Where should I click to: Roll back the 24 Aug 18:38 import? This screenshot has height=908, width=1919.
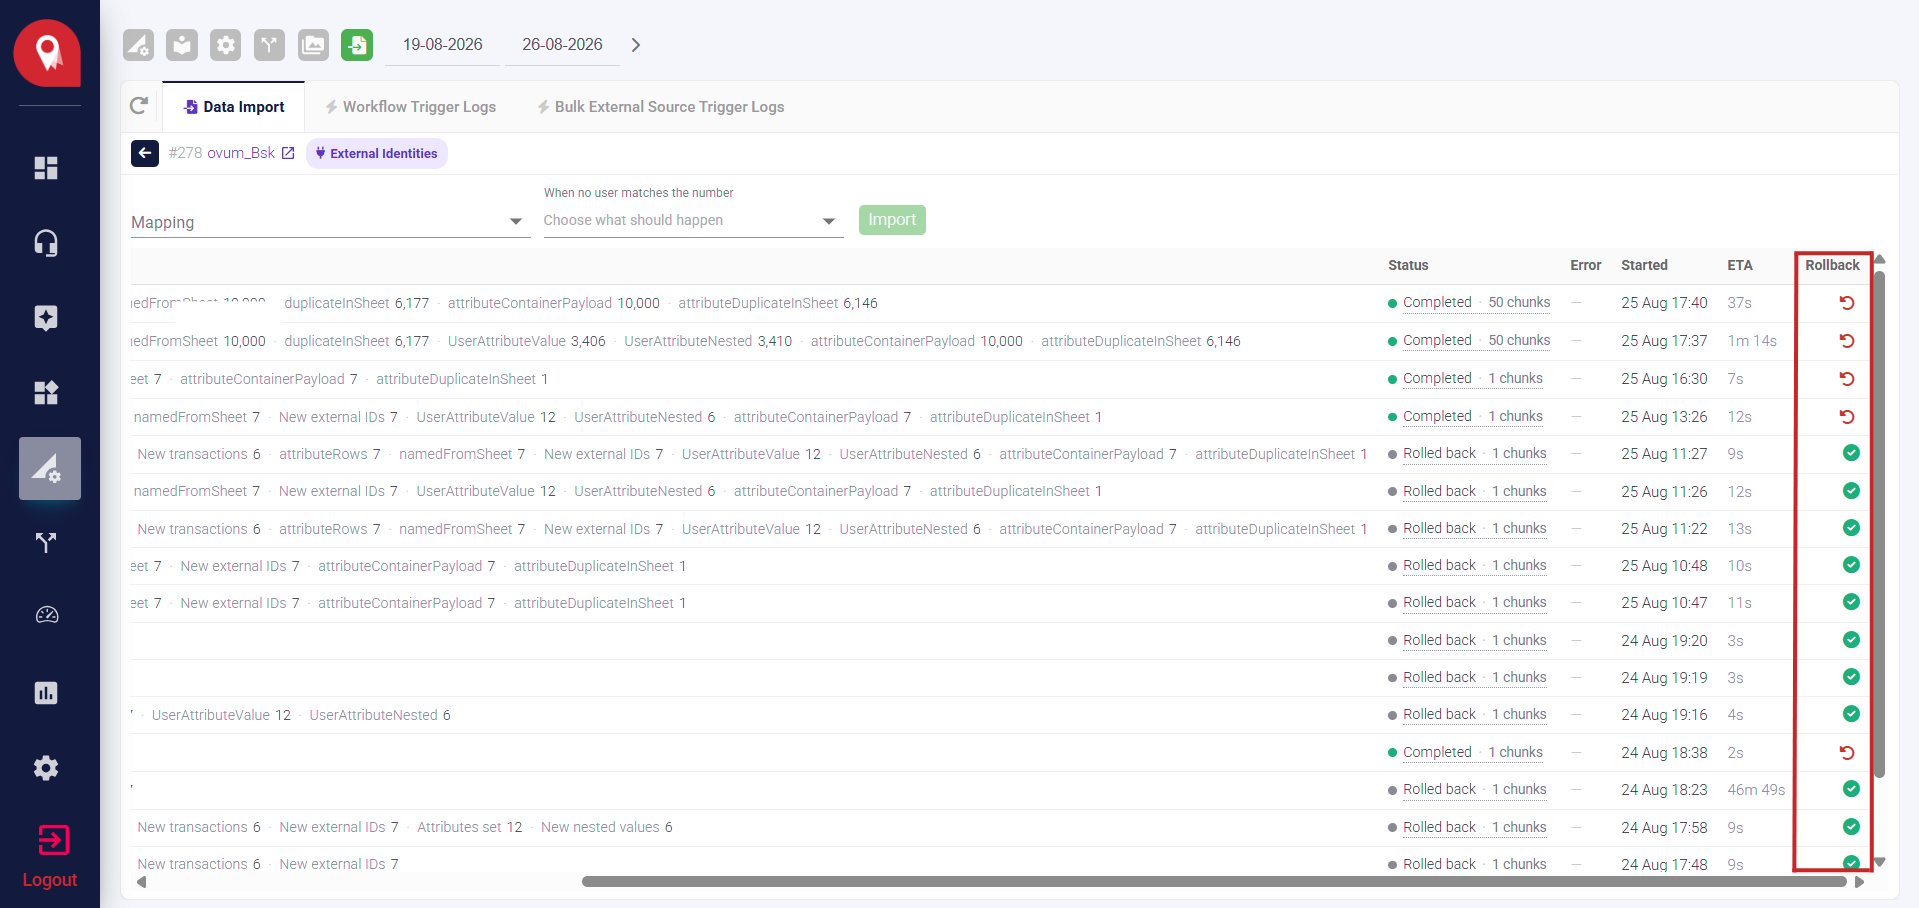click(1847, 753)
